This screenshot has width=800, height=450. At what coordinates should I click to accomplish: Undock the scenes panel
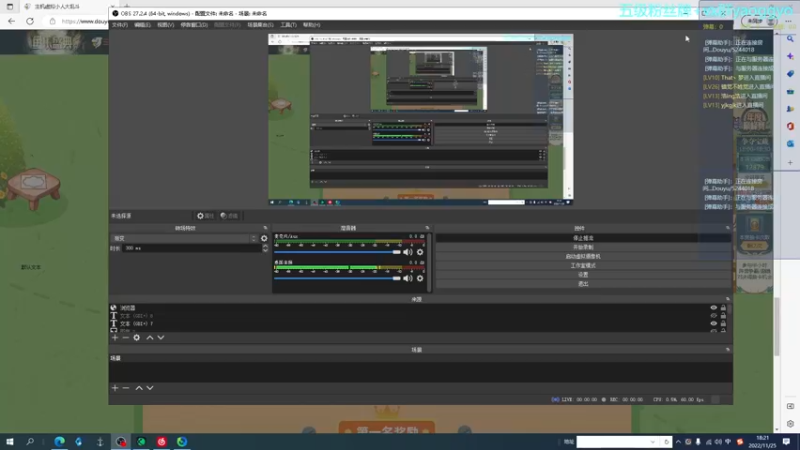pyautogui.click(x=728, y=349)
